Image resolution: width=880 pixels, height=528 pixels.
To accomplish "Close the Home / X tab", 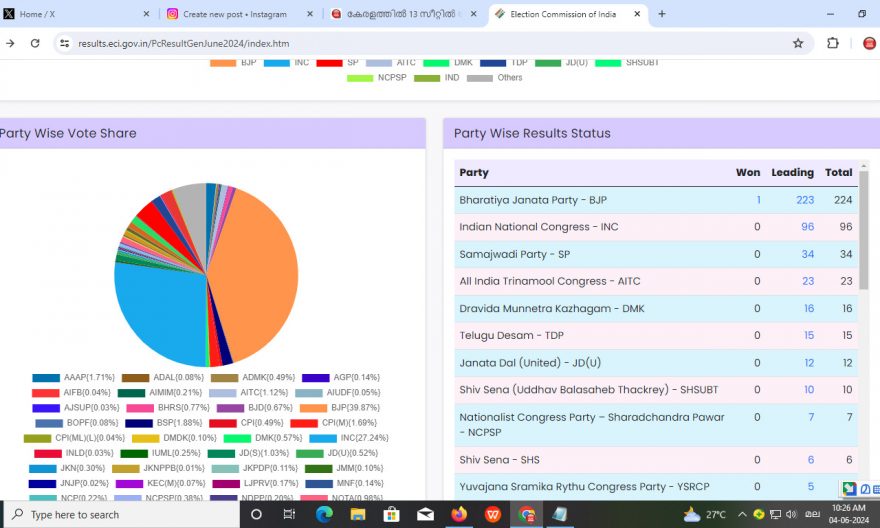I will (x=146, y=14).
